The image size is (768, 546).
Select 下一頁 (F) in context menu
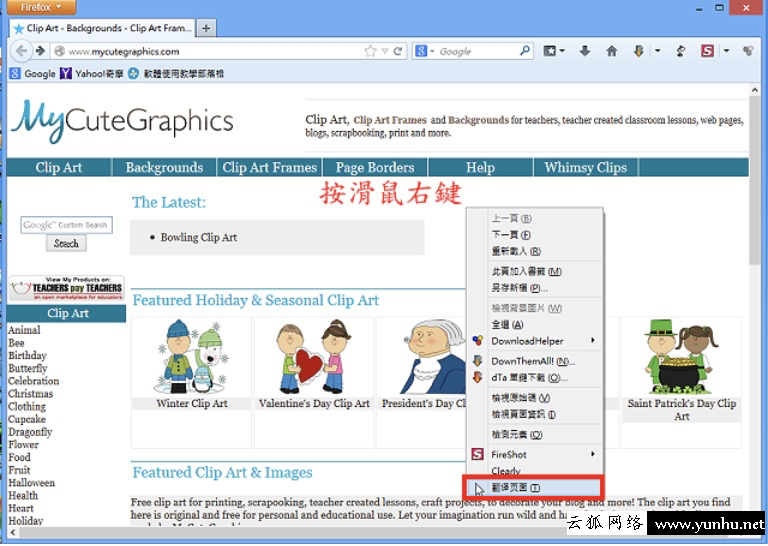535,235
